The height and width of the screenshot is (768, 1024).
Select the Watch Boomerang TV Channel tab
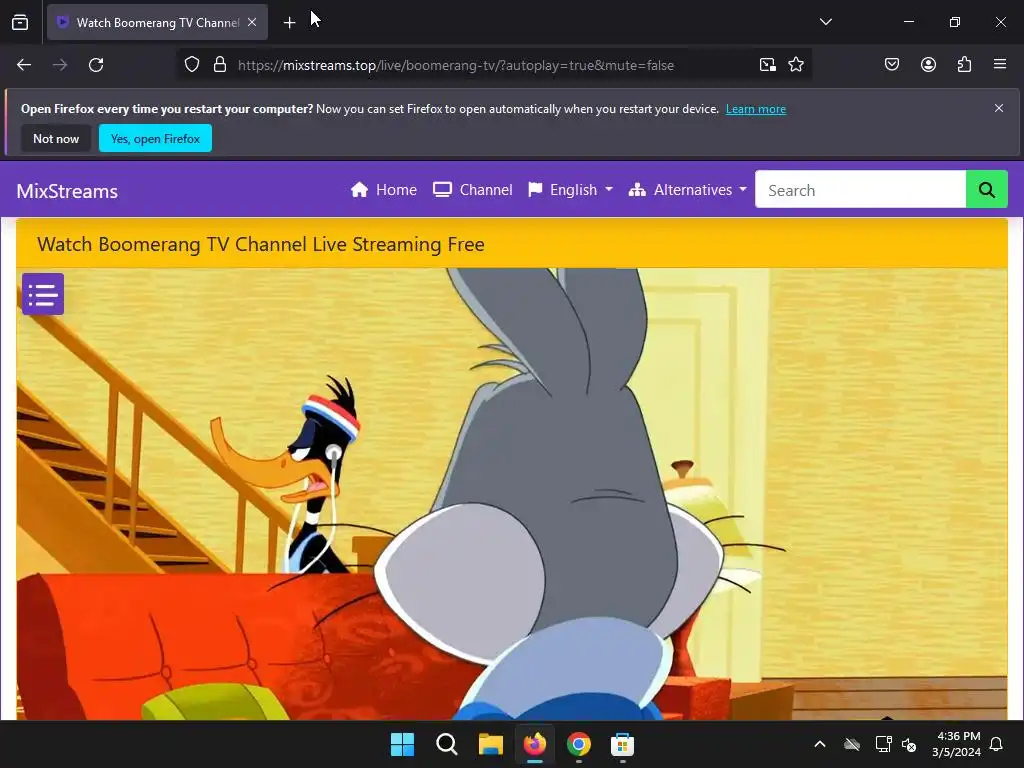coord(157,22)
